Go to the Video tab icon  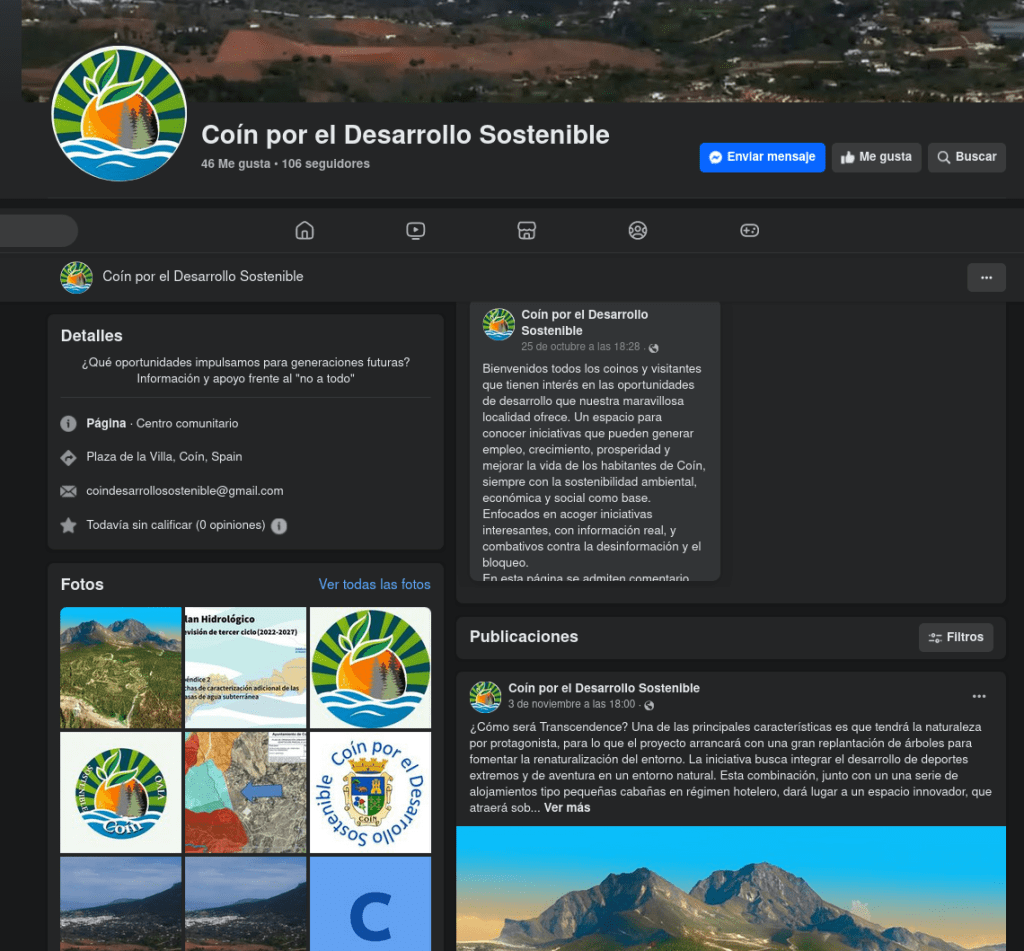tap(416, 231)
